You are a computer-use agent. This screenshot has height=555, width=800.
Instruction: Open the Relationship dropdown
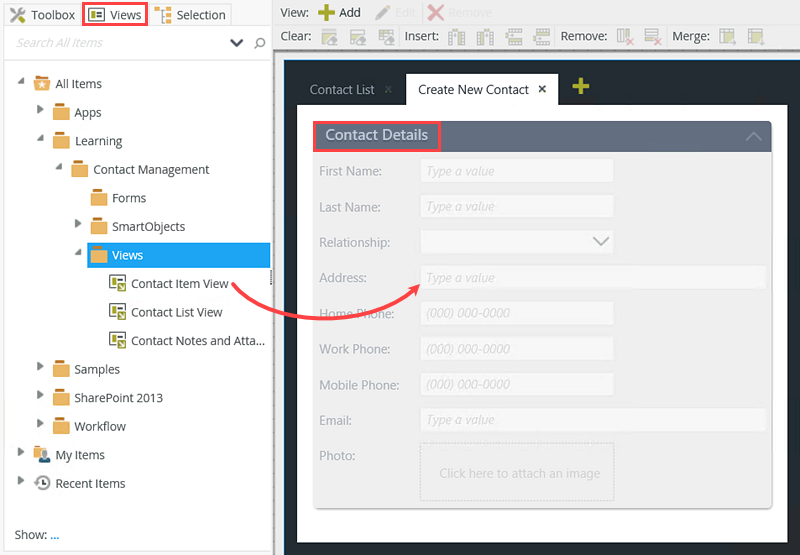pyautogui.click(x=601, y=242)
